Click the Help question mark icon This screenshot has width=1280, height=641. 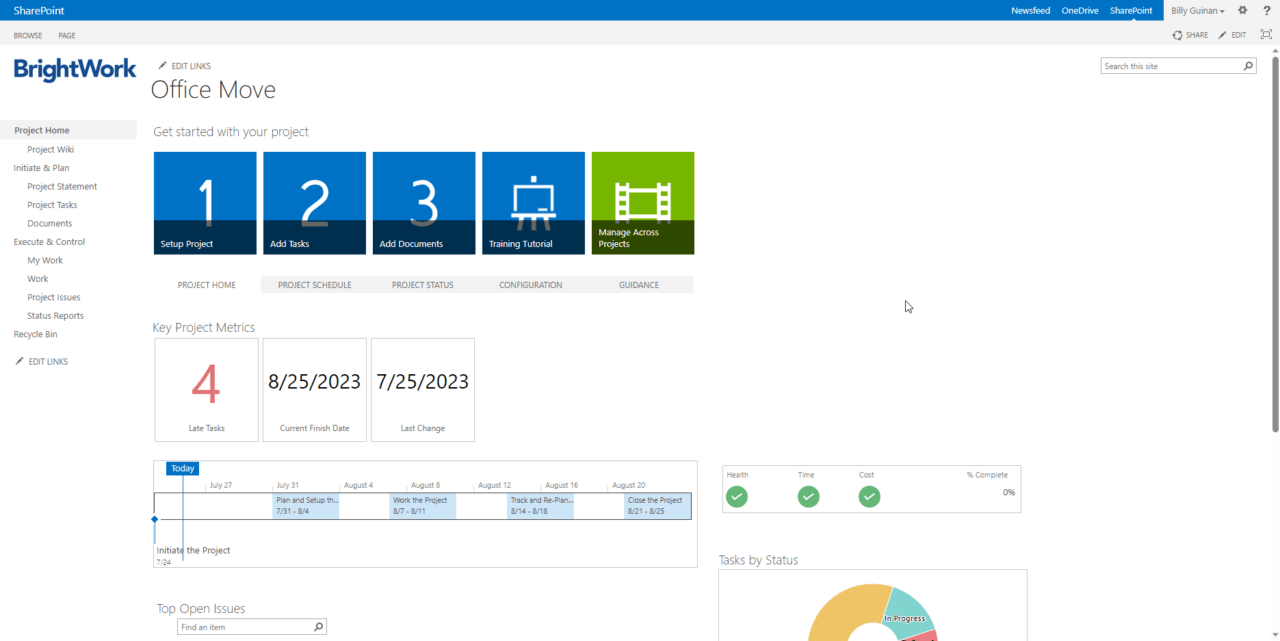click(1266, 10)
